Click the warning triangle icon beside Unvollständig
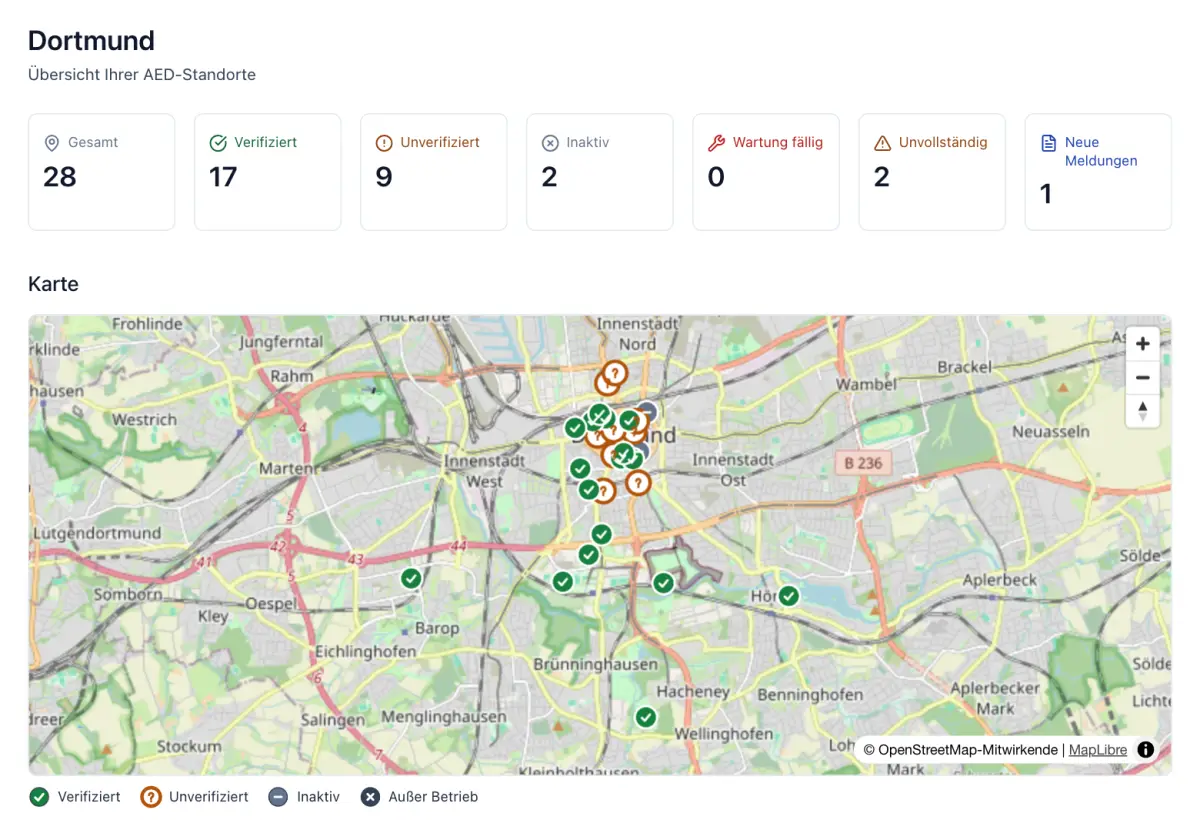 [x=882, y=143]
